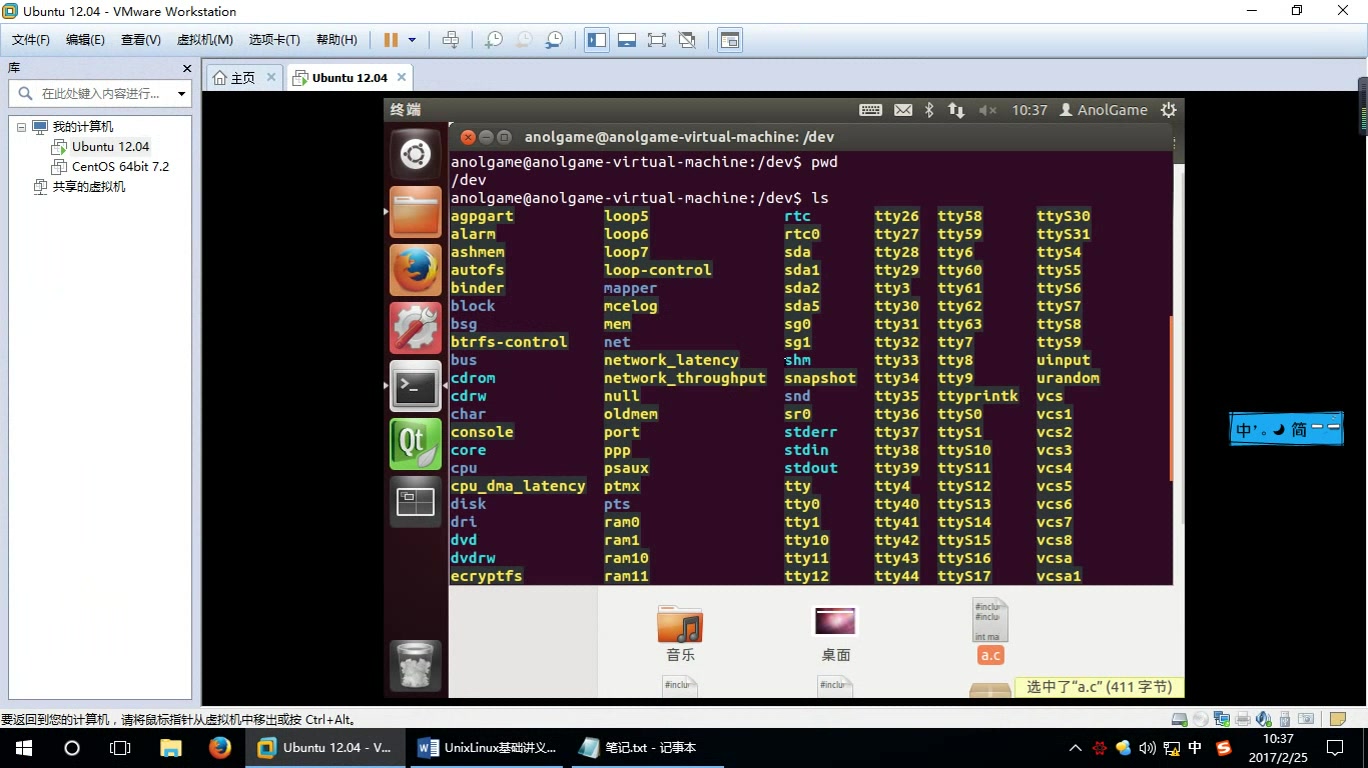Click the sound card status icon

(x=1263, y=719)
